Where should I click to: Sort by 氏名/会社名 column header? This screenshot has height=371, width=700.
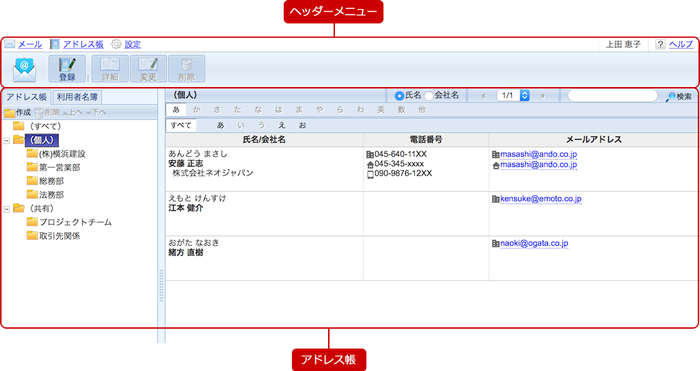point(264,140)
